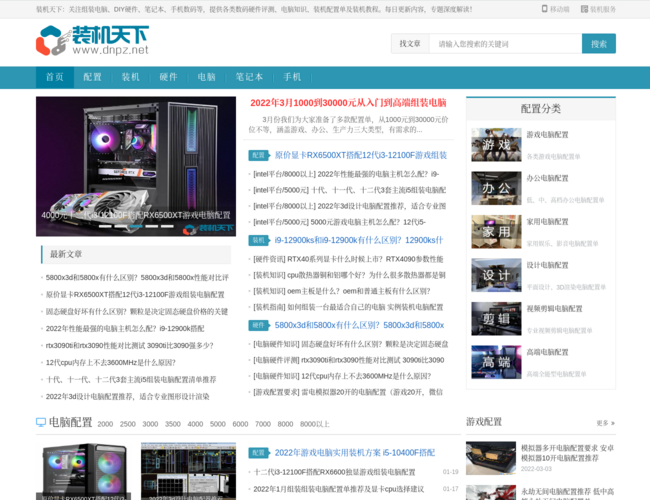Image resolution: width=650 pixels, height=500 pixels.
Task: Open the 高端电脑配置 text link
Action: coord(547,352)
